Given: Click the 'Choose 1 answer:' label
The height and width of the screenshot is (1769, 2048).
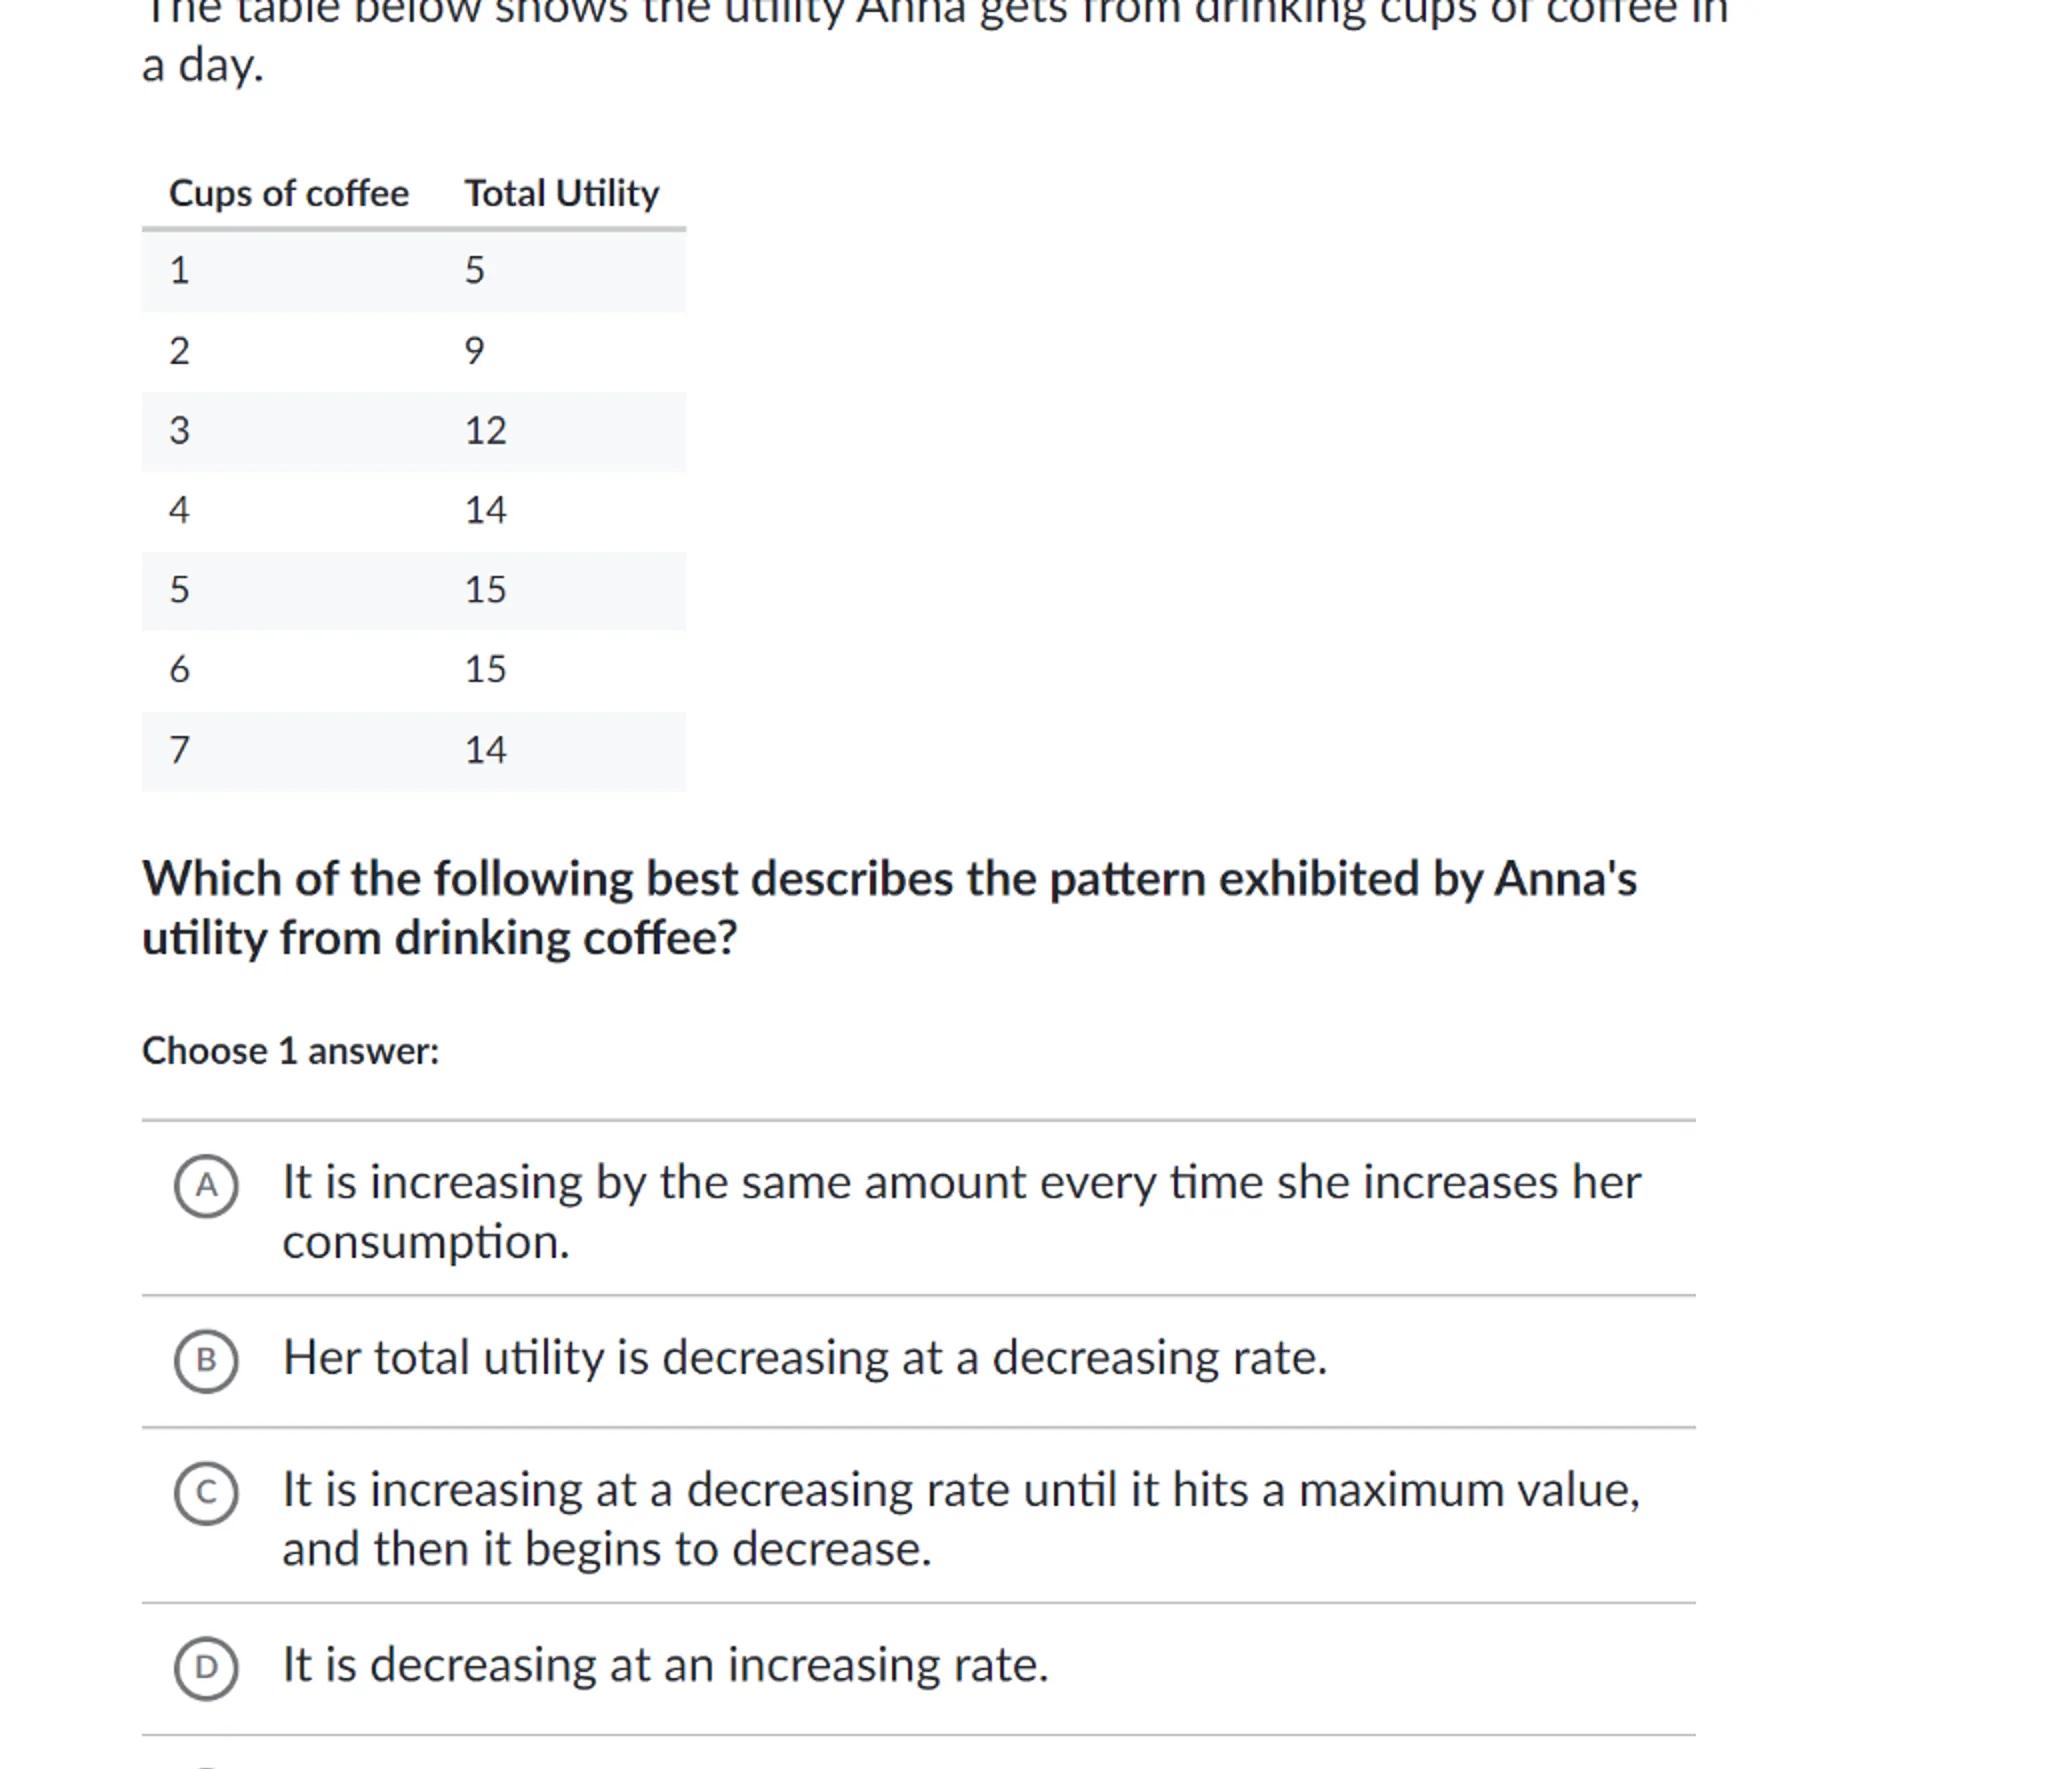Looking at the screenshot, I should [290, 1051].
